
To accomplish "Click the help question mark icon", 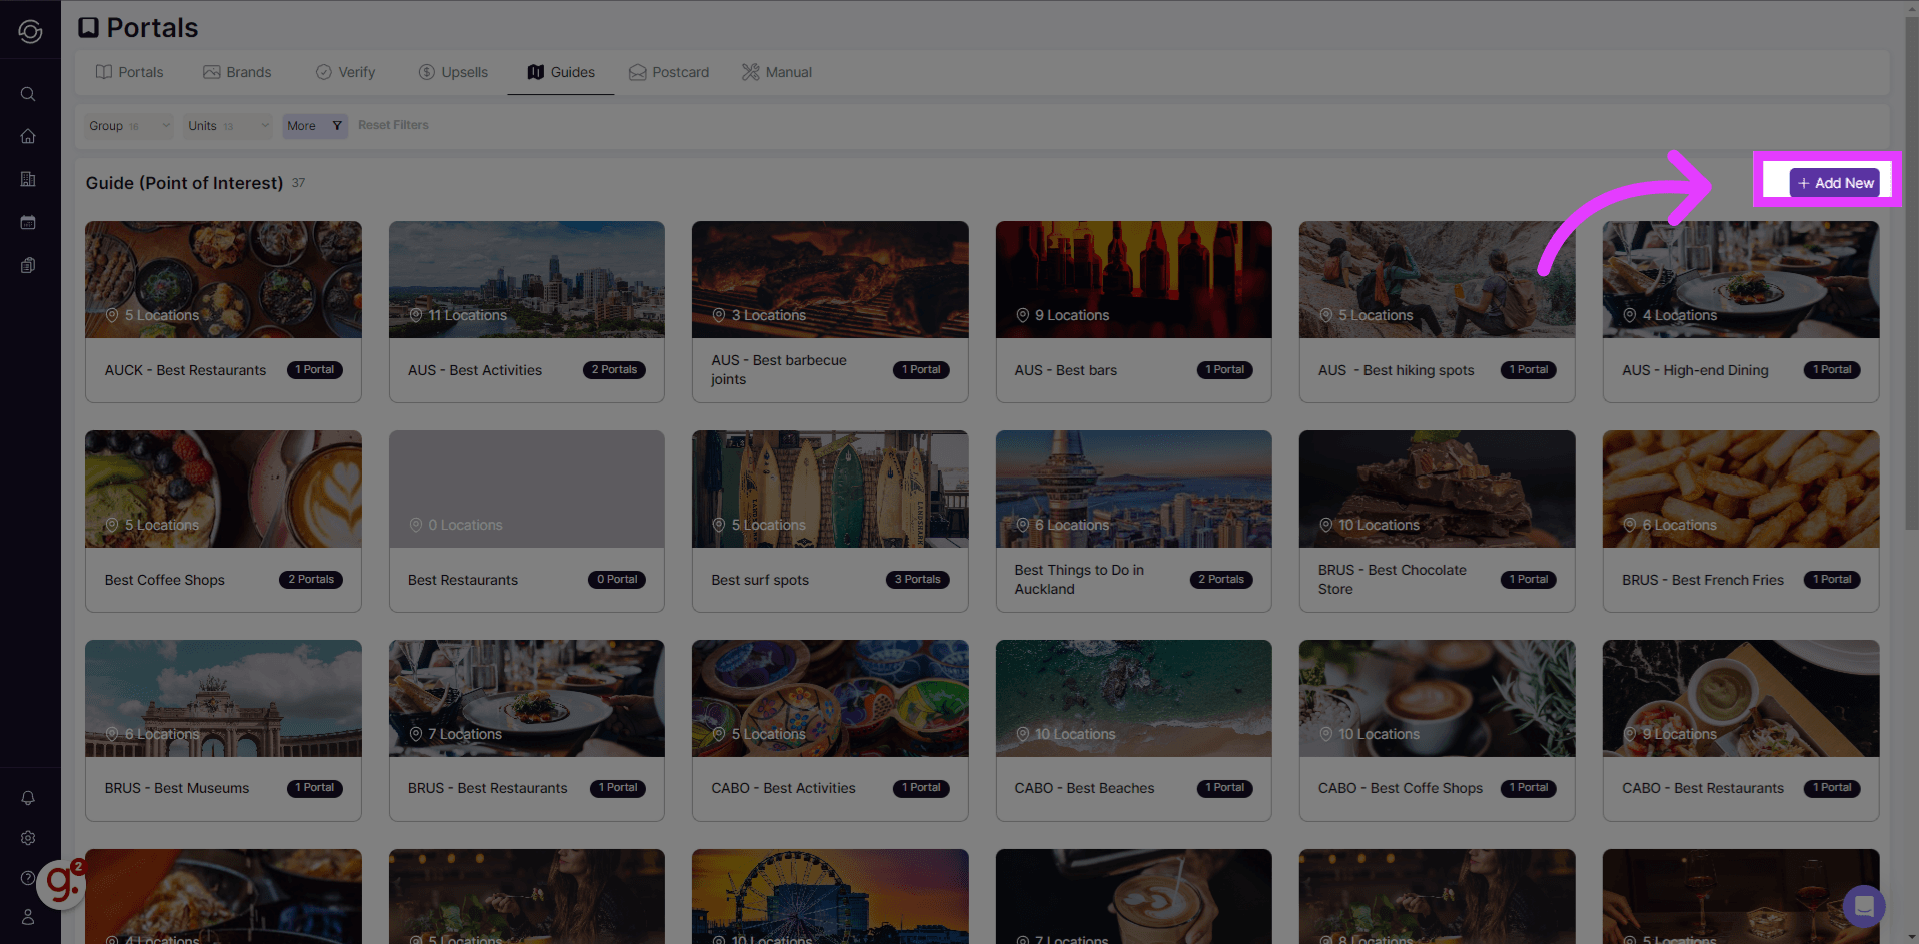I will (28, 877).
